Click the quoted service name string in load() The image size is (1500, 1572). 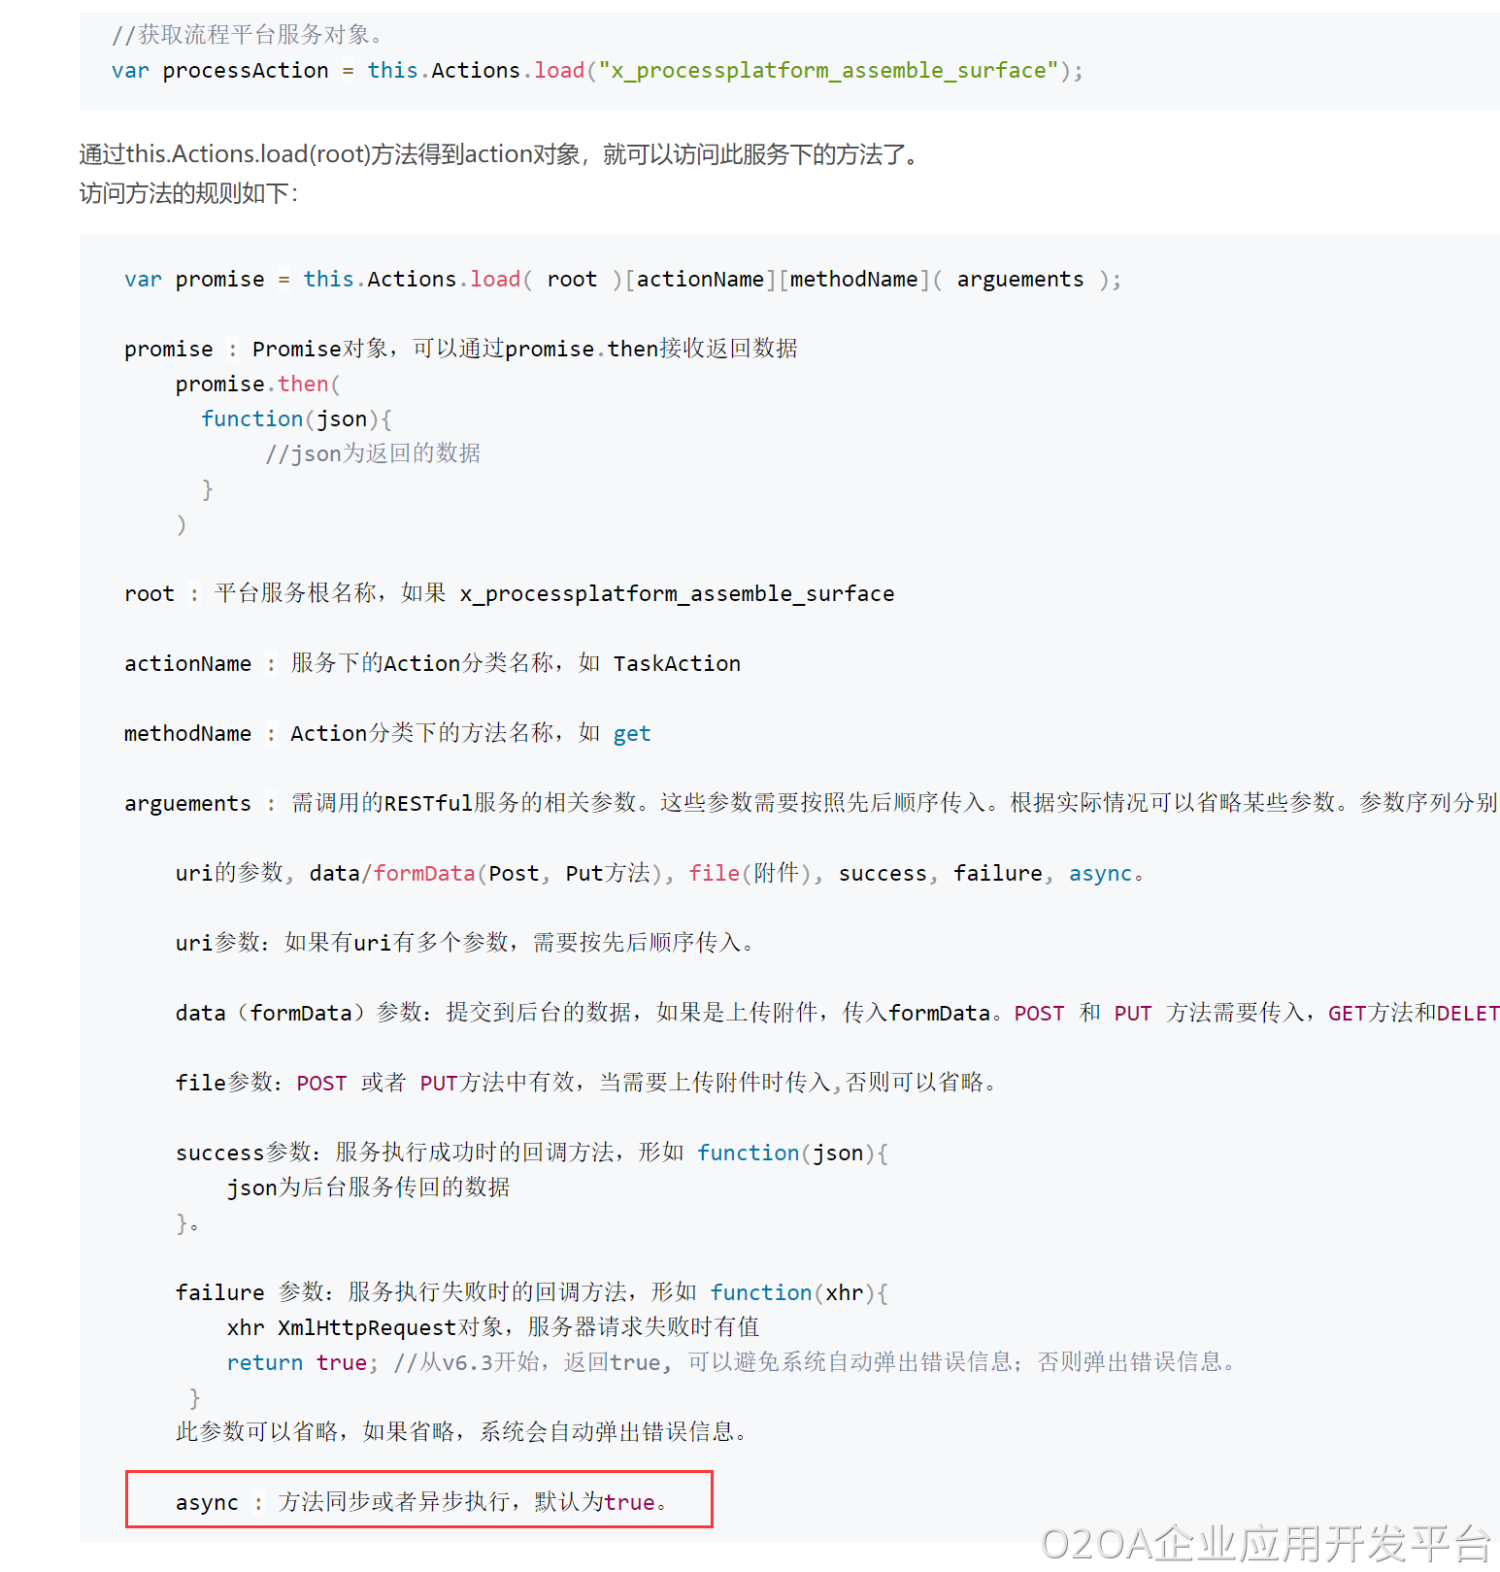coord(827,71)
